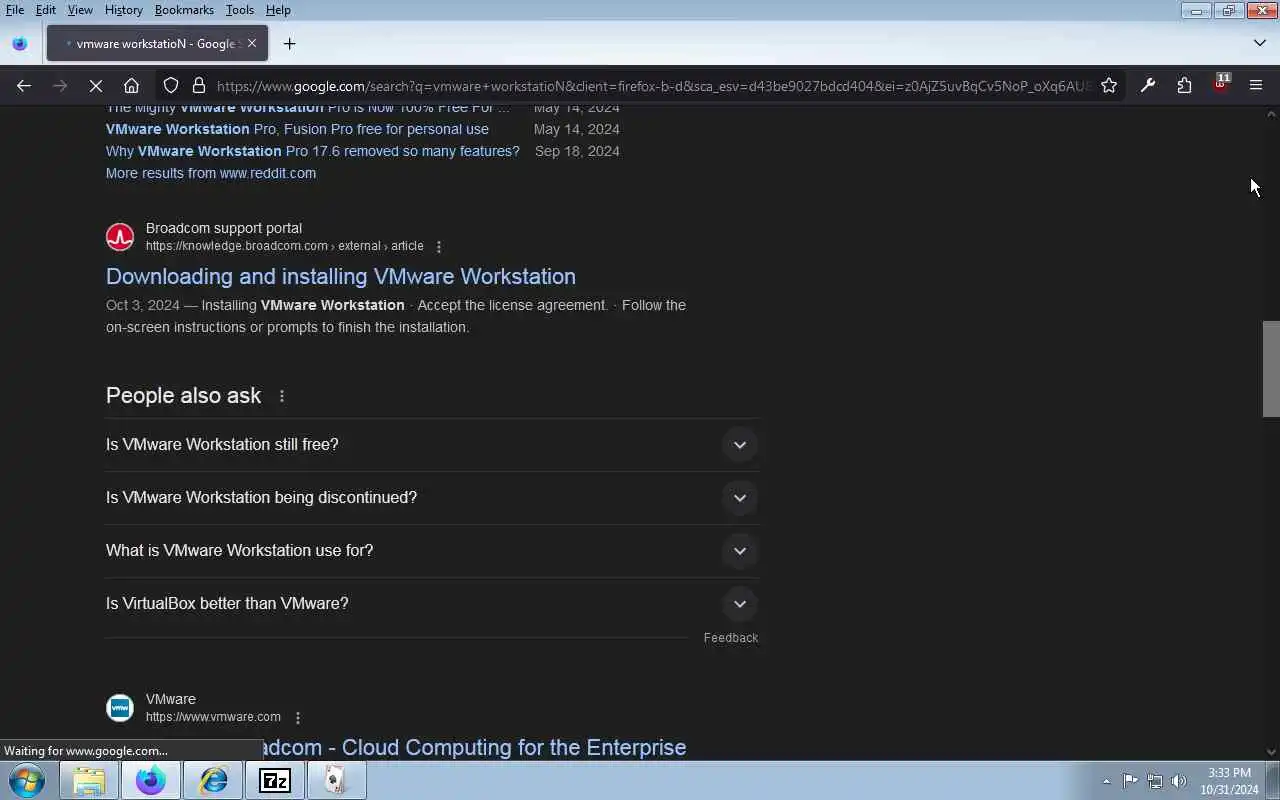Click the 'Oct 3, 2024' snippet text
Image resolution: width=1280 pixels, height=800 pixels.
click(x=143, y=305)
